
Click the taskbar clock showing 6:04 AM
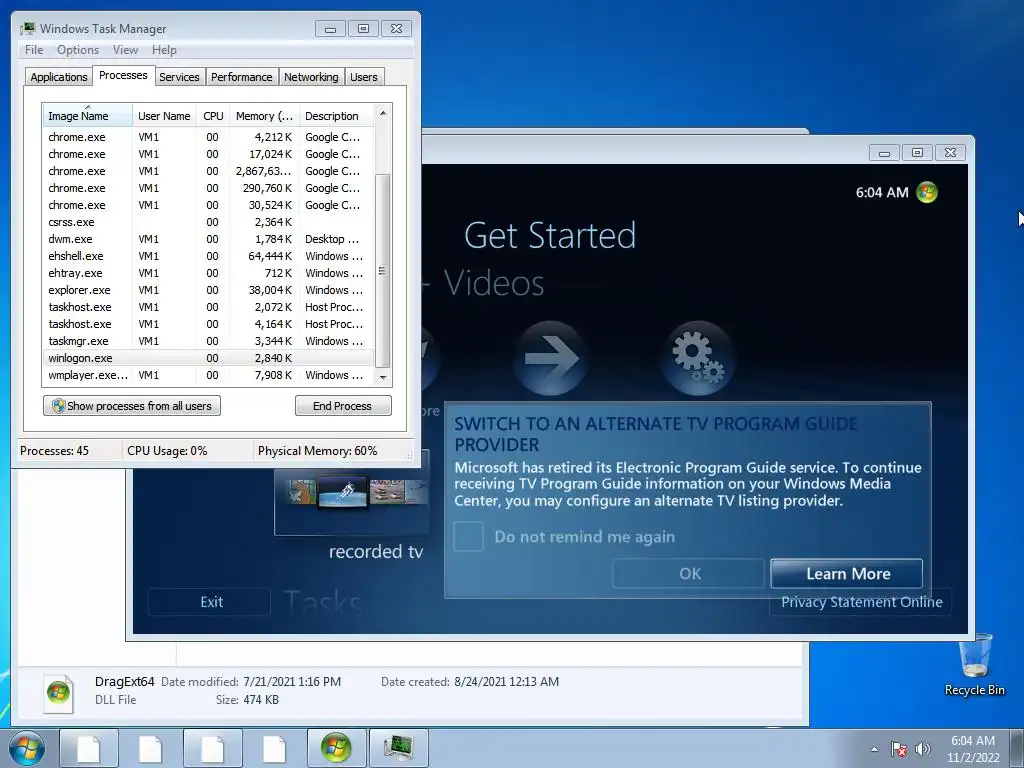pos(972,749)
